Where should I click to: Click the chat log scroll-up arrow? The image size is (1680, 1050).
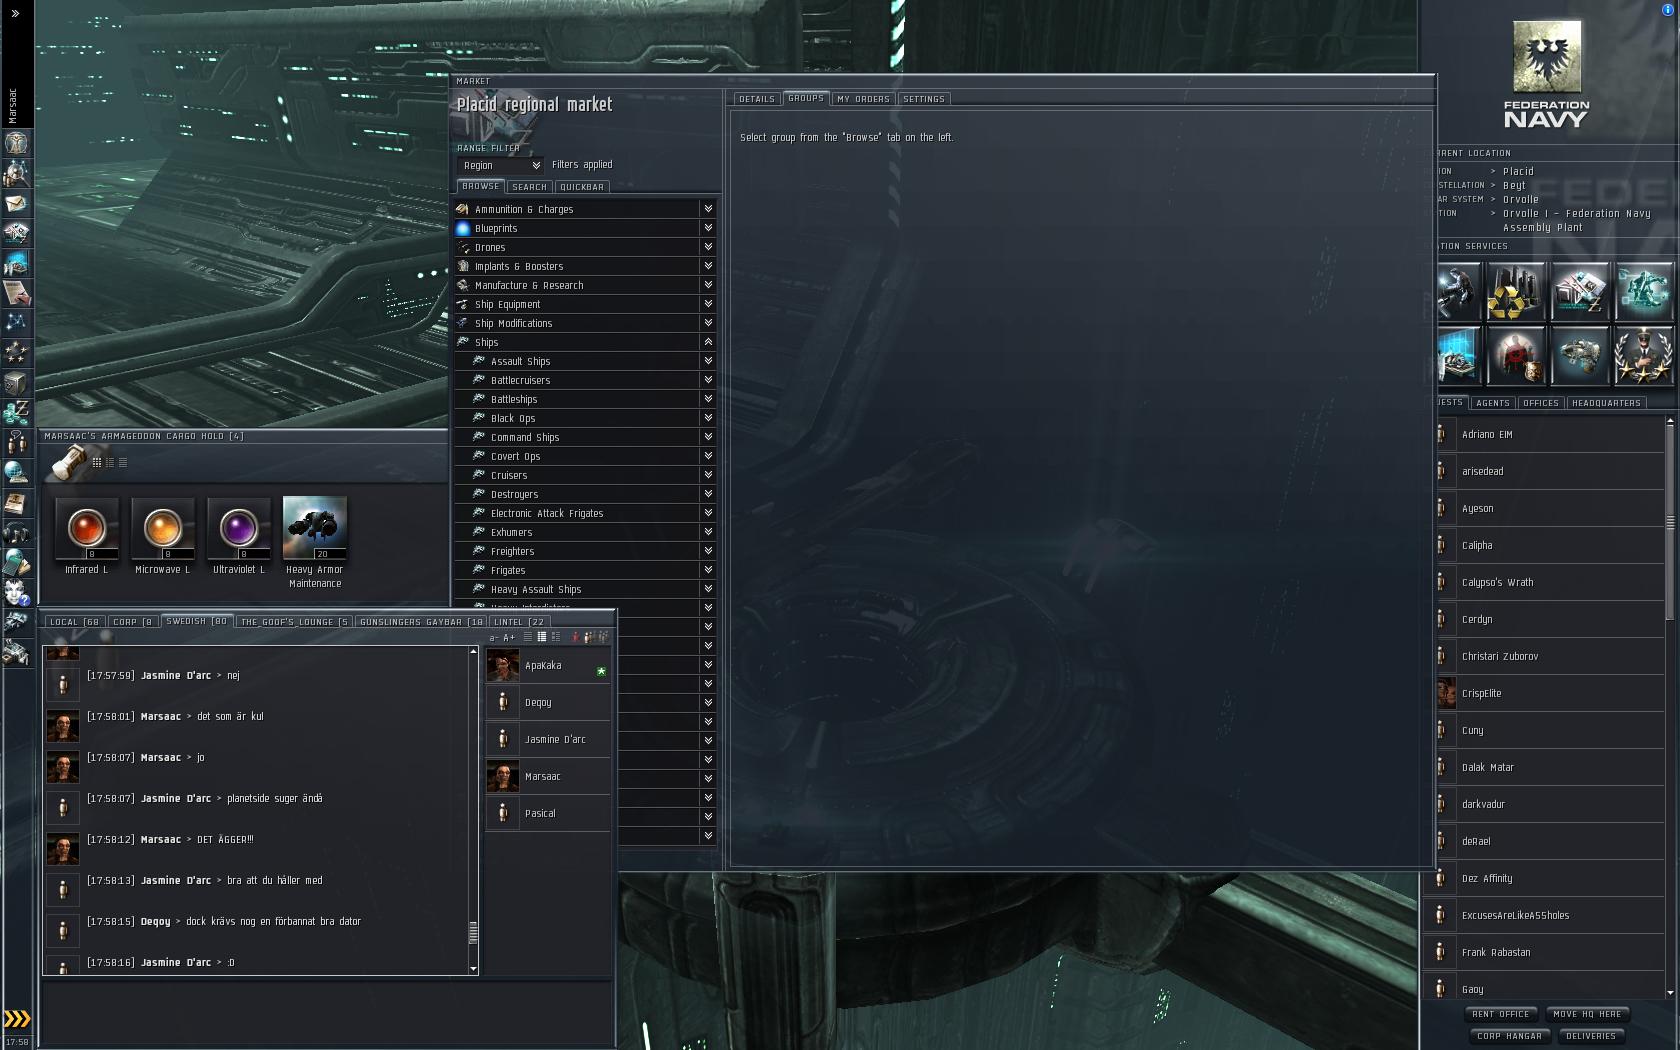click(473, 652)
